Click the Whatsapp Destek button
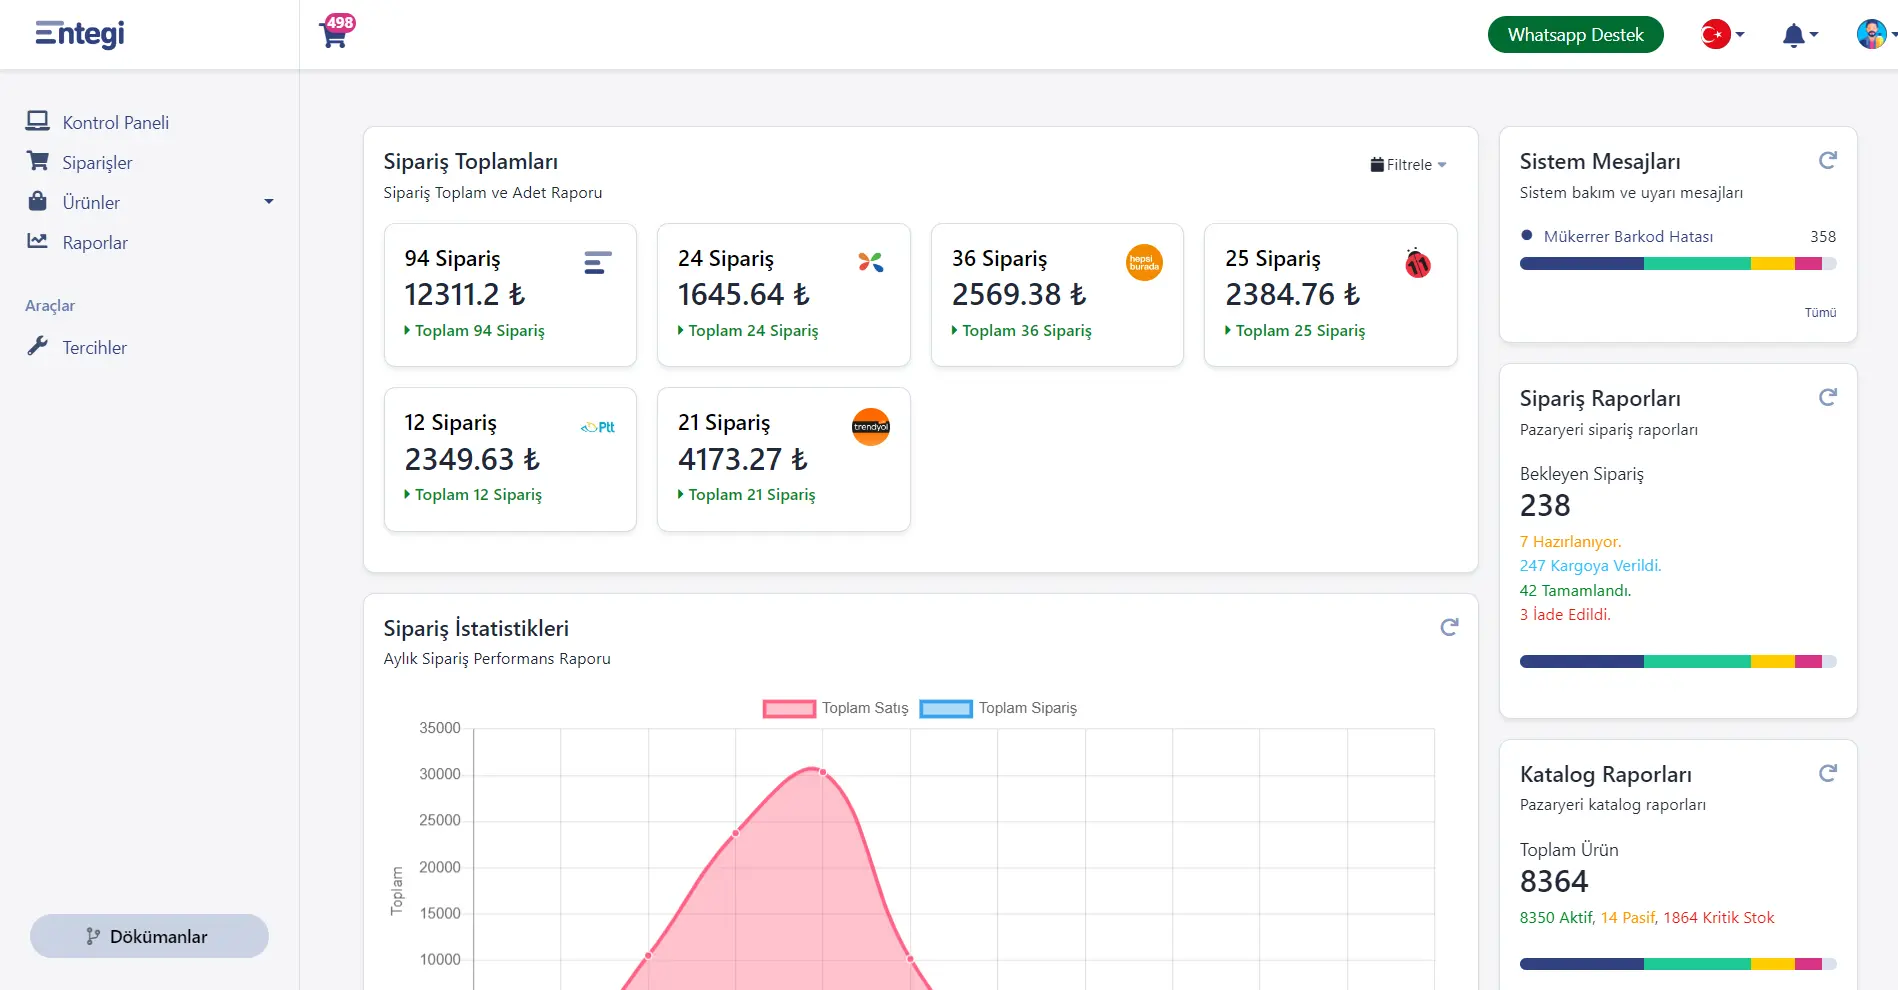The height and width of the screenshot is (990, 1898). tap(1575, 35)
